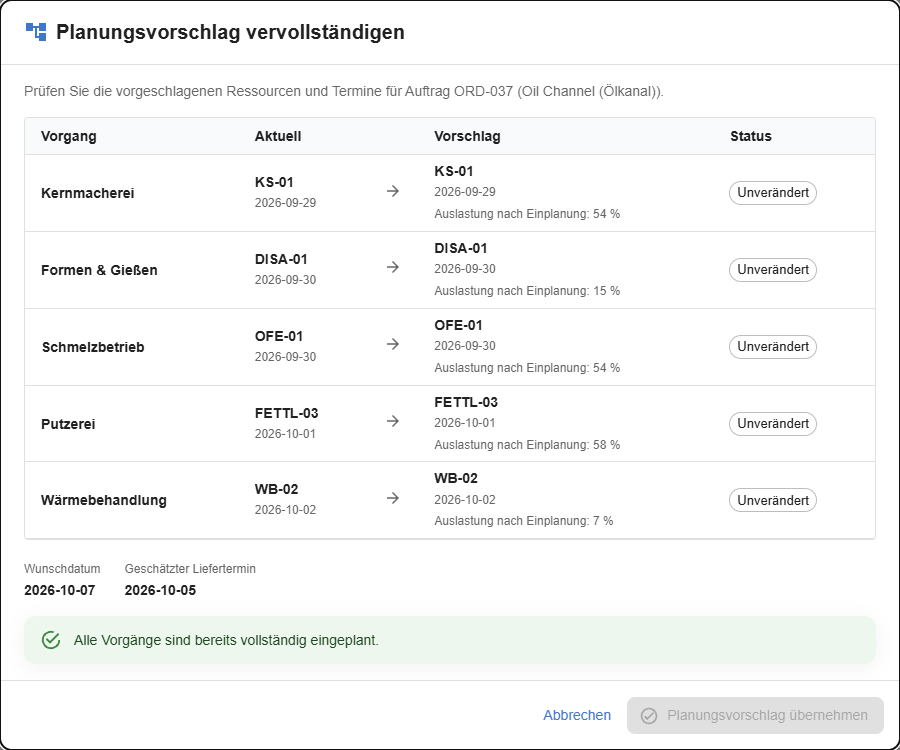Click the arrow icon in the Putzerei row

coord(393,421)
